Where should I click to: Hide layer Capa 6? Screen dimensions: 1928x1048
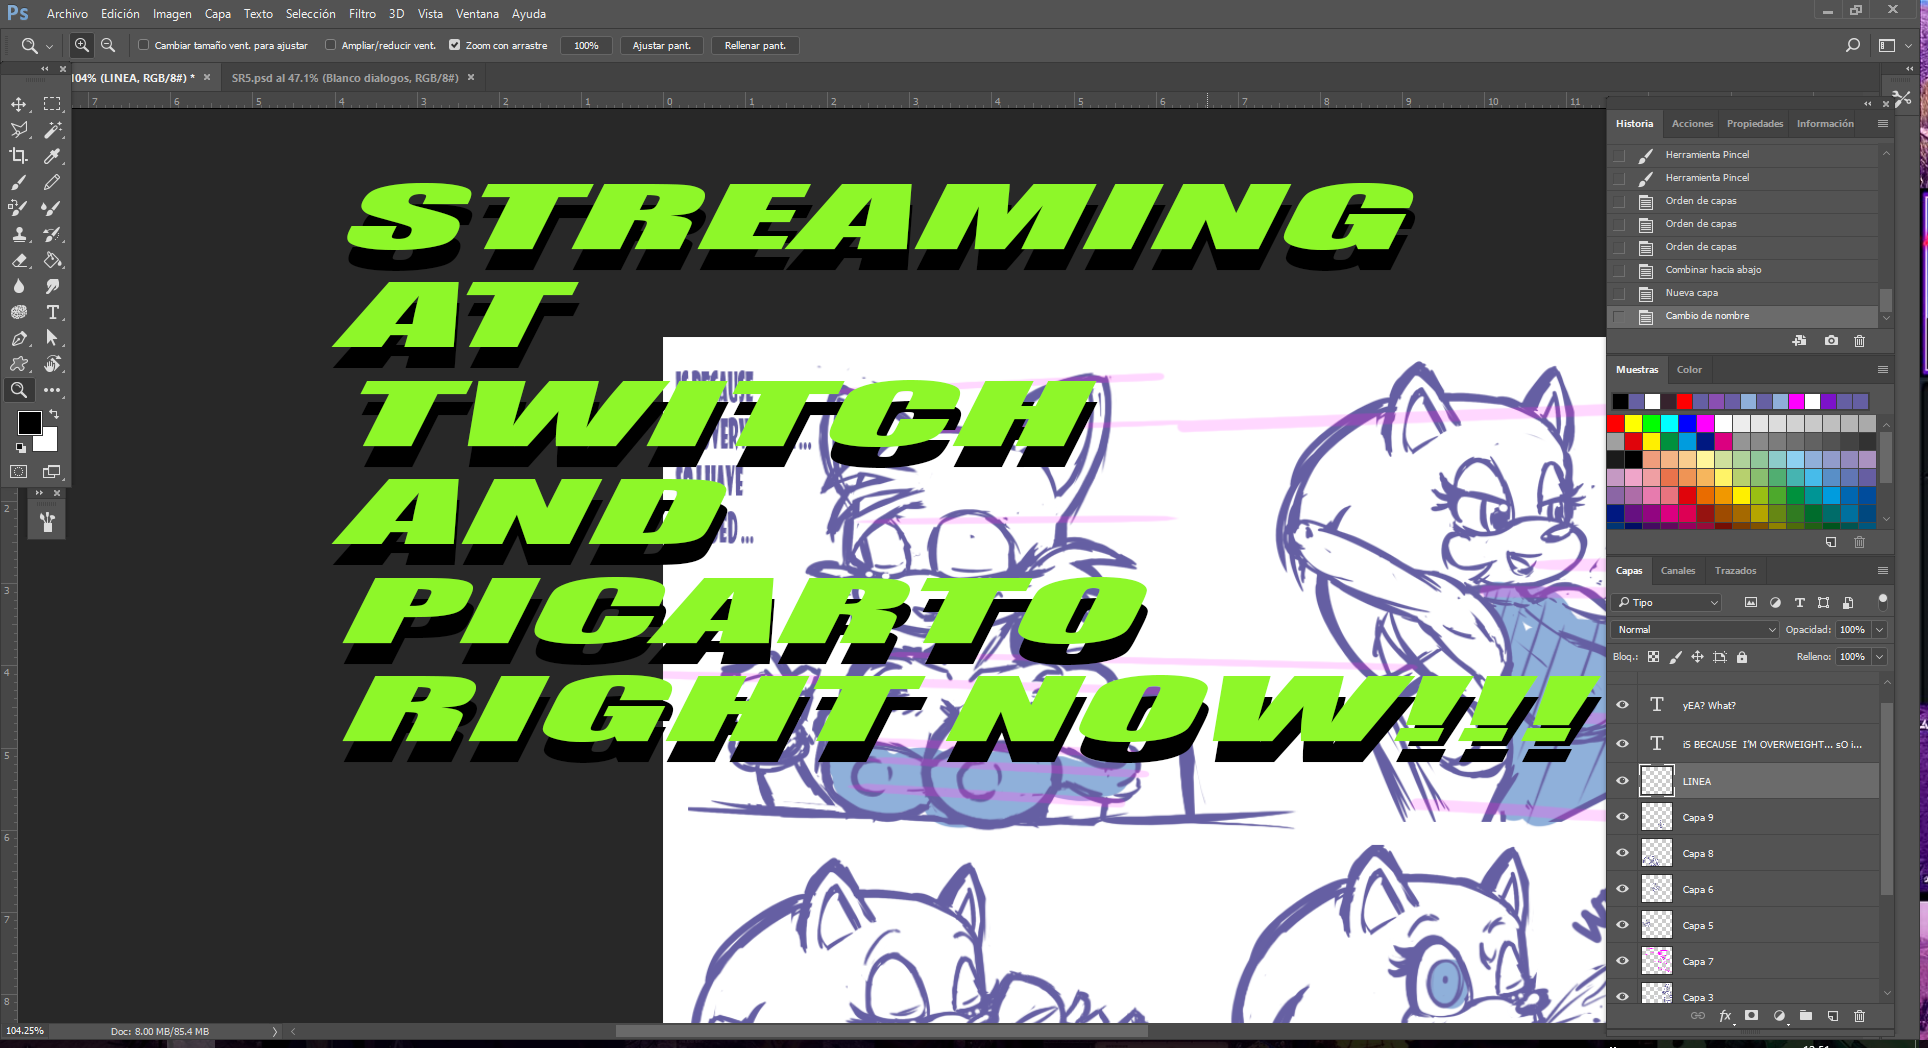1622,889
